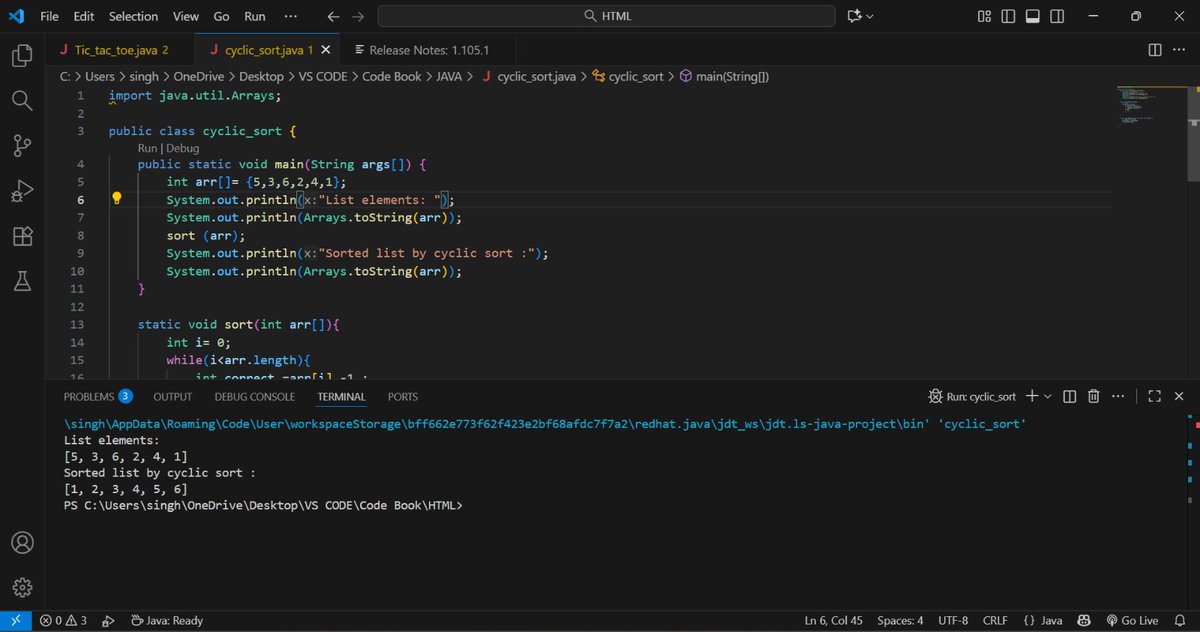Image resolution: width=1200 pixels, height=632 pixels.
Task: Open the Explorer view in activity bar
Action: [22, 55]
